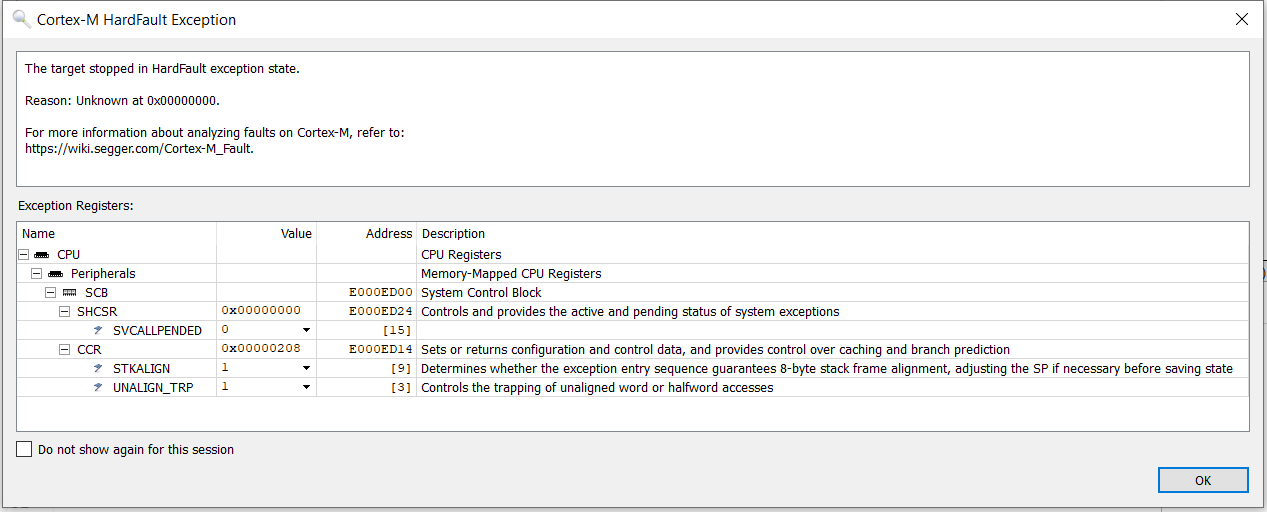The height and width of the screenshot is (512, 1267).
Task: Open the STKALIGN value dropdown
Action: (306, 368)
